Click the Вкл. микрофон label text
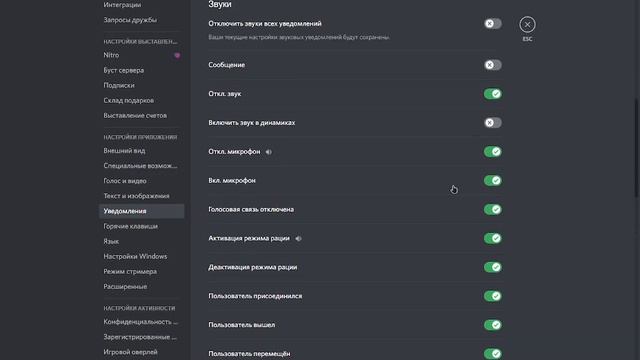 [232, 180]
